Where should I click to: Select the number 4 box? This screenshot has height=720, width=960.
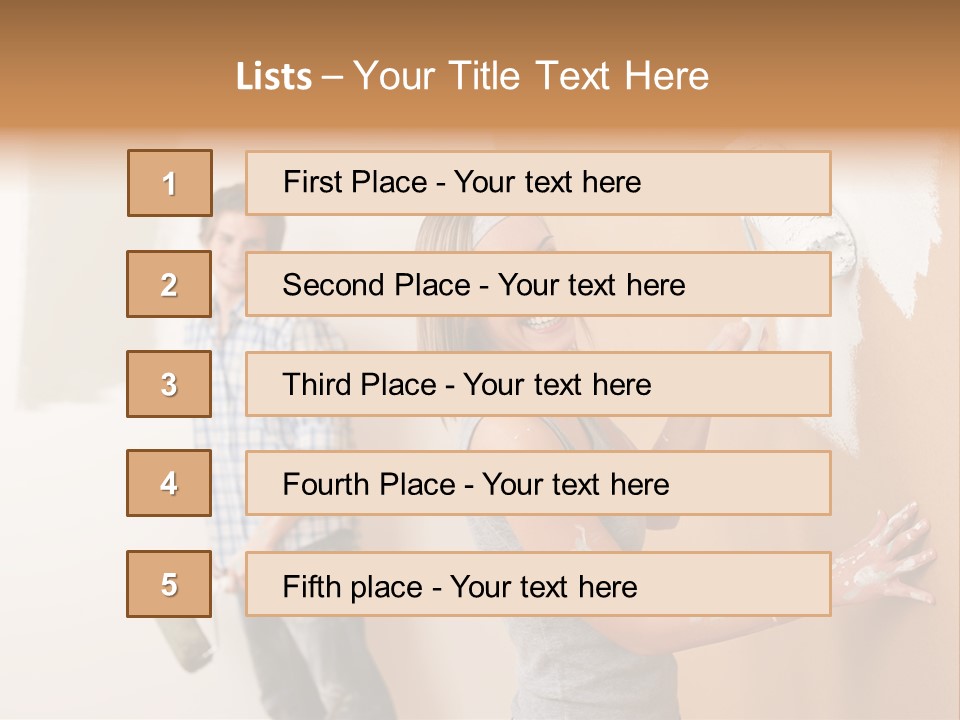pos(170,483)
